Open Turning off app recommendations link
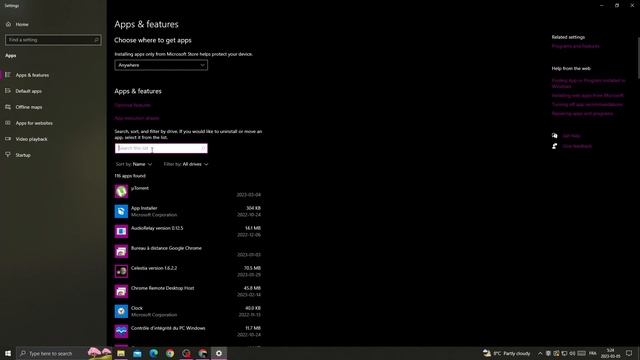This screenshot has width=640, height=360. click(587, 104)
